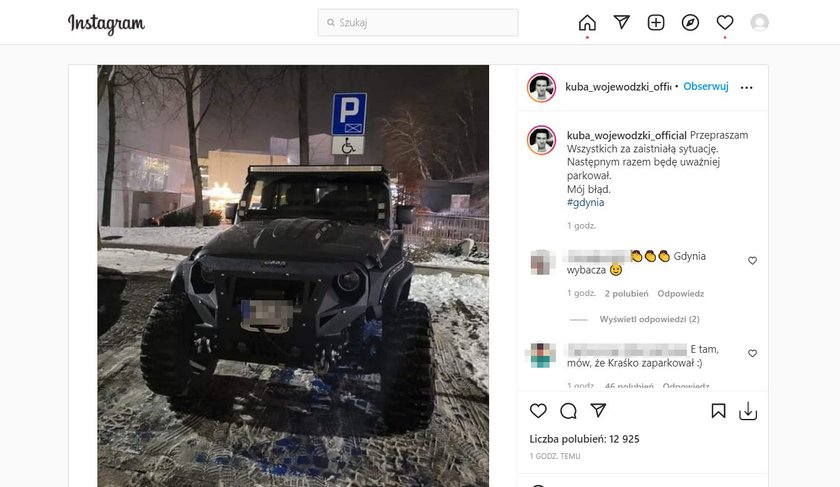Open direct messages paper plane icon
This screenshot has height=487, width=840.
click(x=621, y=22)
